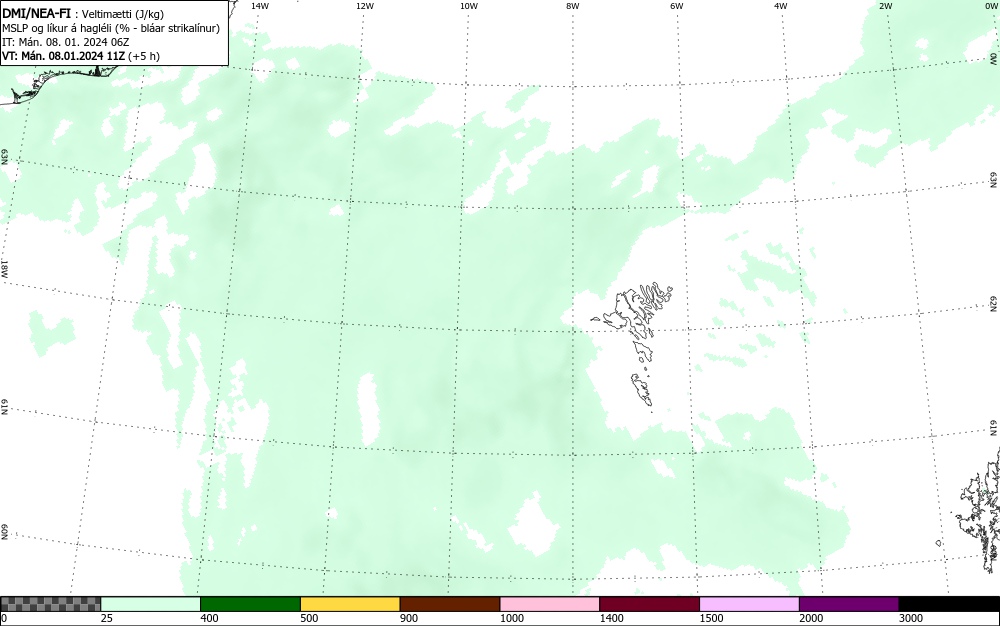The width and height of the screenshot is (1000, 626).
Task: Click the "(+5 h)" forecast offset text
Action: pos(144,56)
